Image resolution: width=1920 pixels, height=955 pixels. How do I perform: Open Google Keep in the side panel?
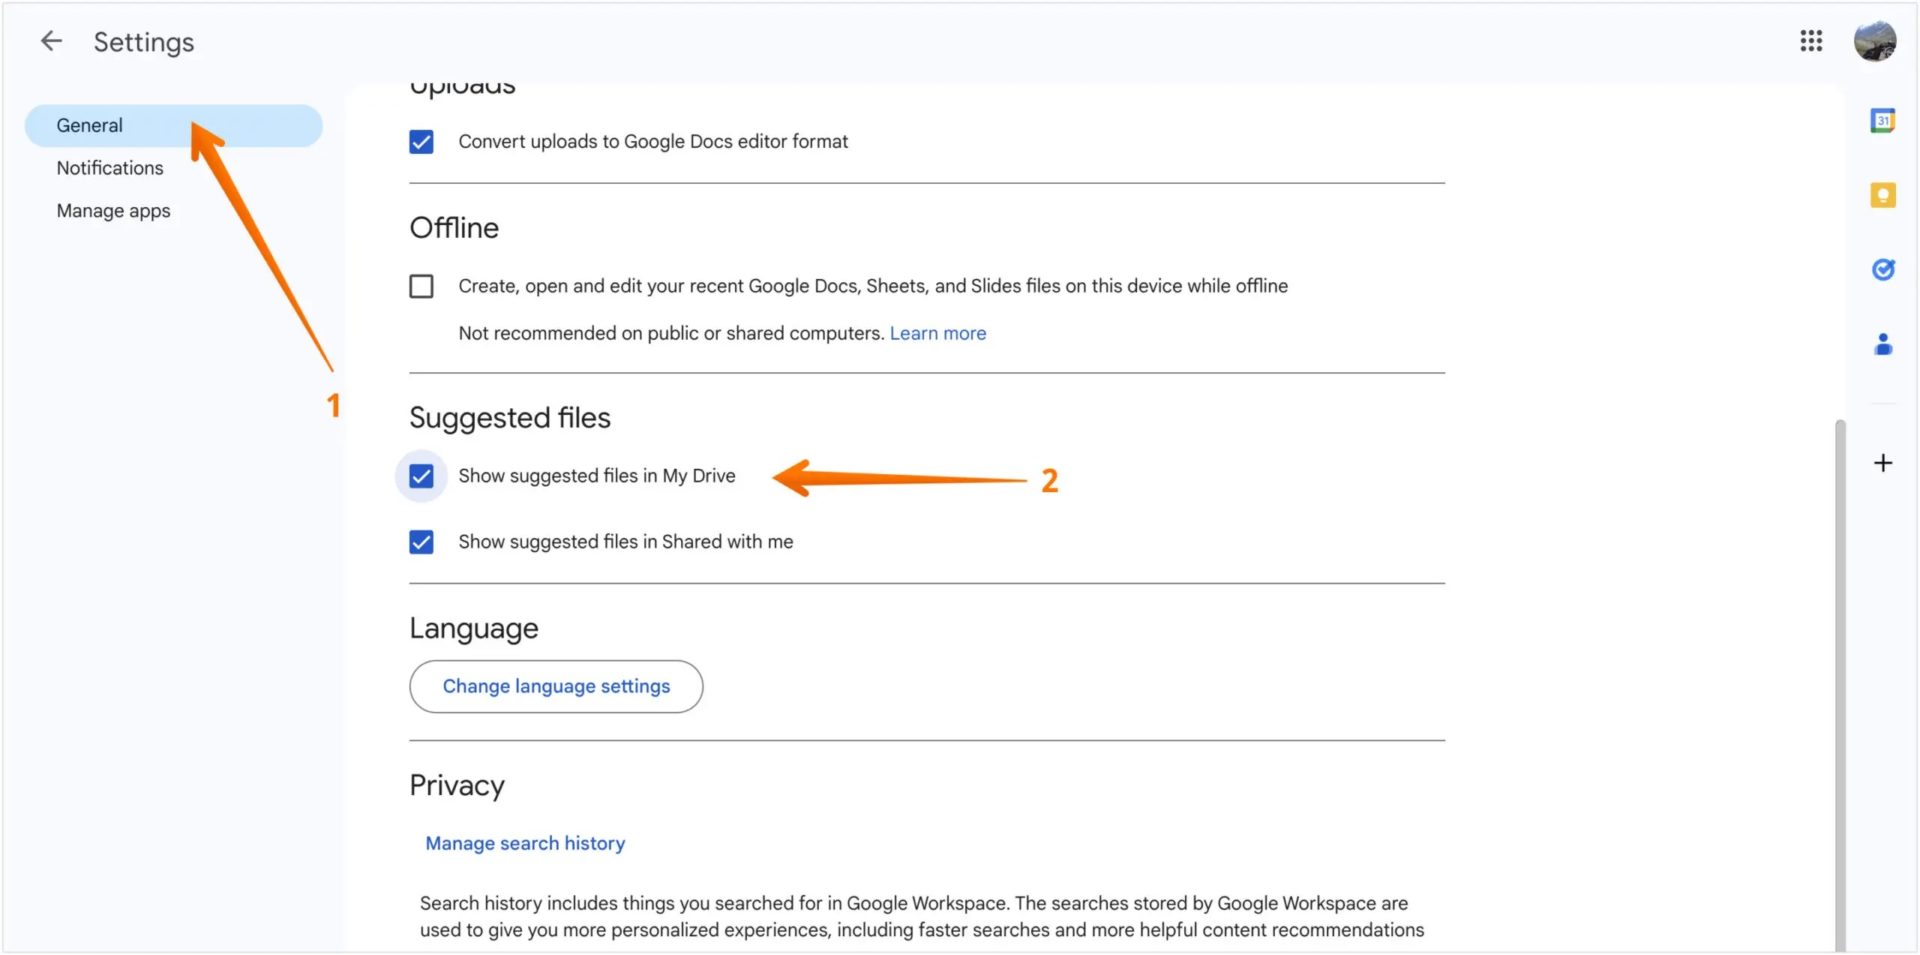[x=1883, y=195]
